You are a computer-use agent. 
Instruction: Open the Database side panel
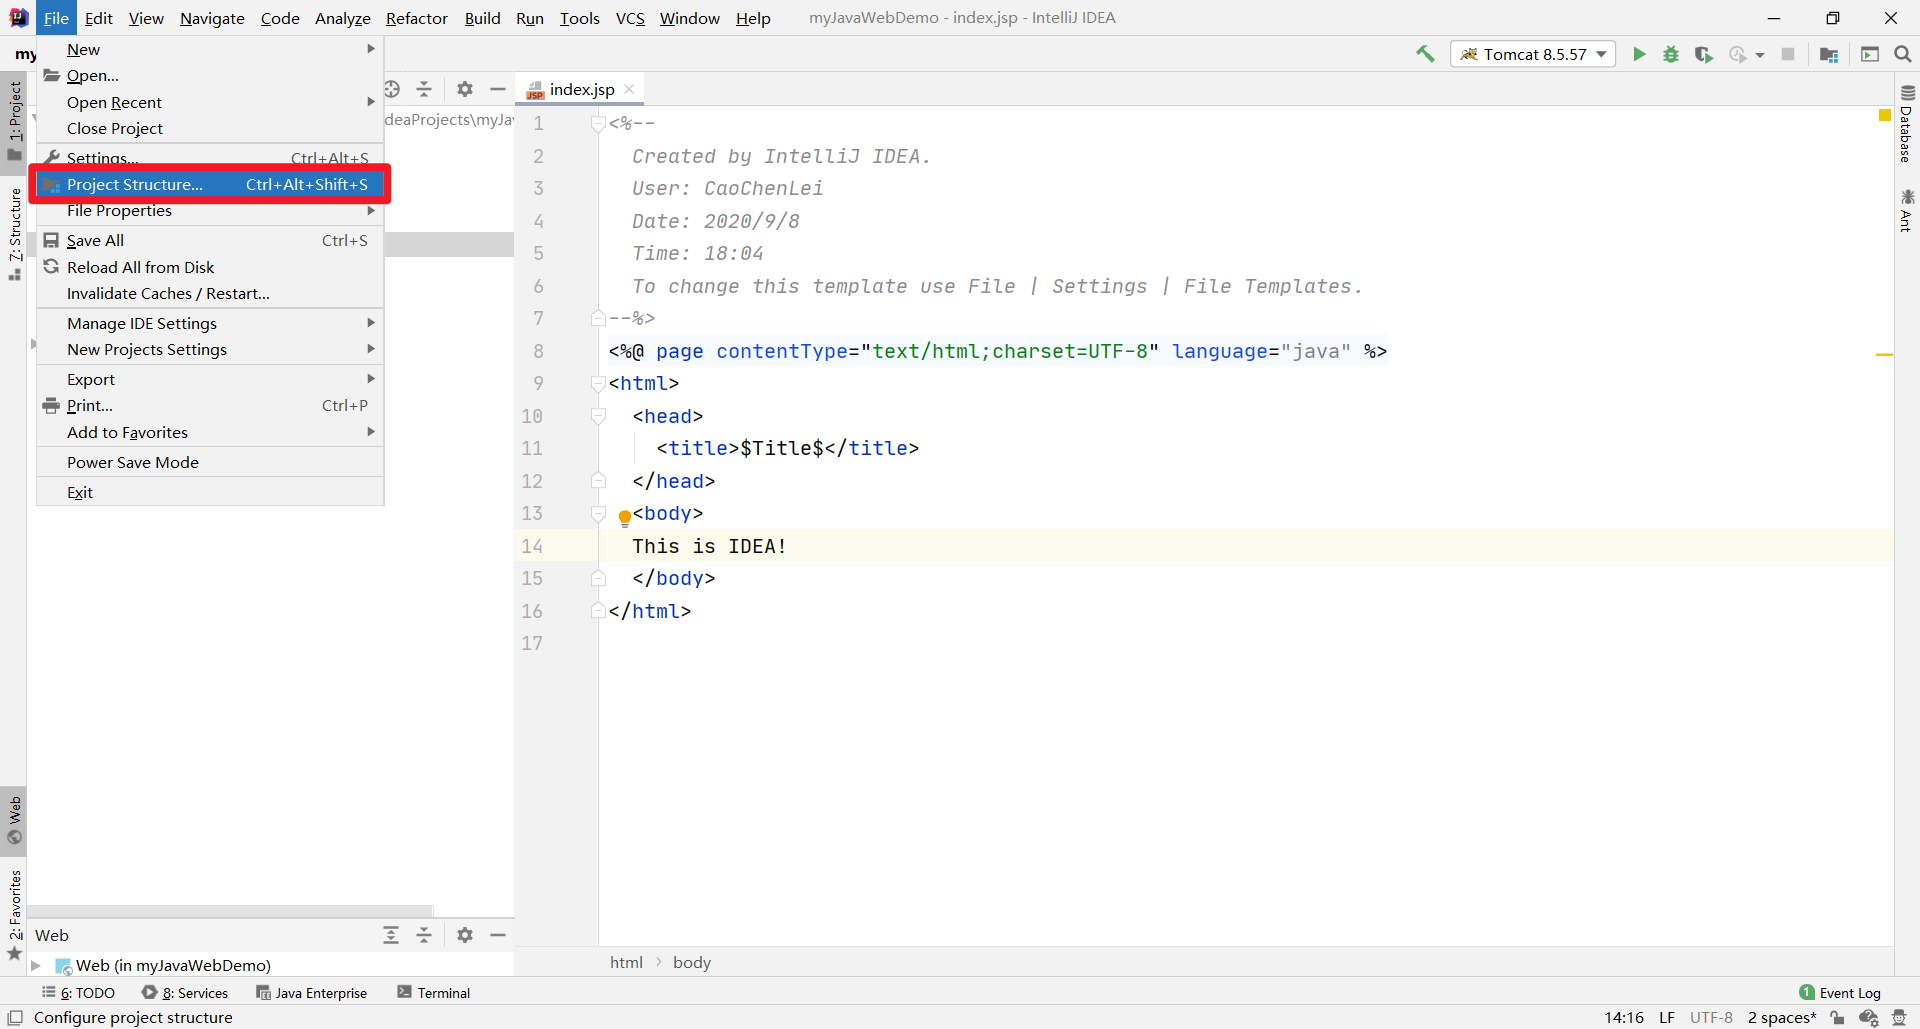1907,124
